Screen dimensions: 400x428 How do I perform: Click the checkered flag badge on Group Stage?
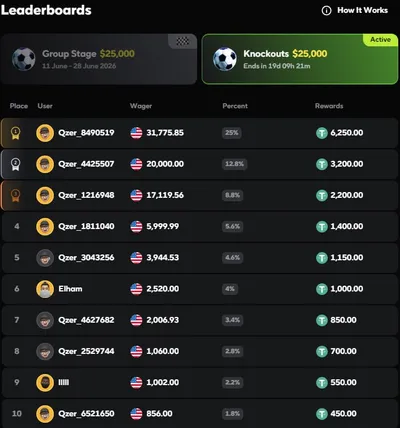click(182, 41)
